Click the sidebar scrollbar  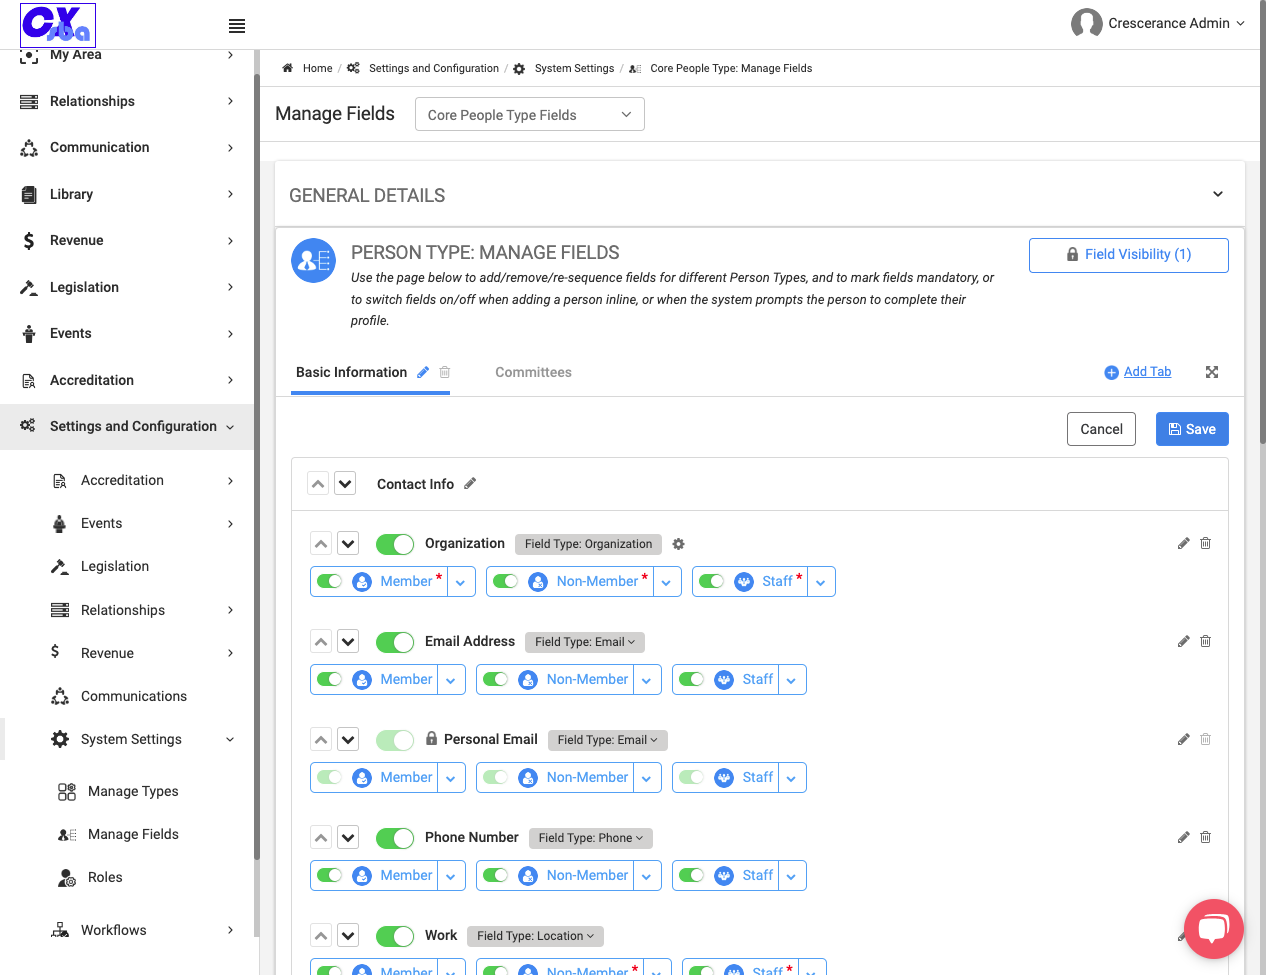click(x=257, y=465)
